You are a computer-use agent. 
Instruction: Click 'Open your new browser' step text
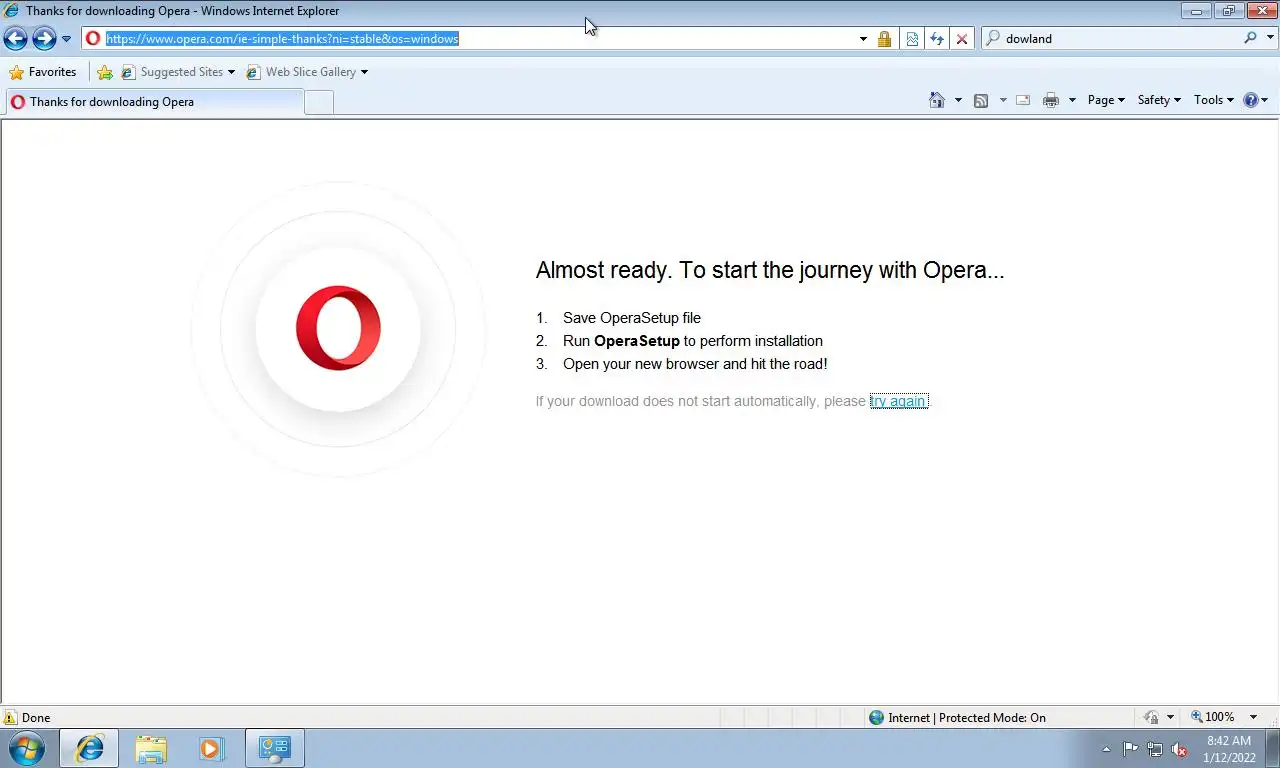click(x=695, y=364)
